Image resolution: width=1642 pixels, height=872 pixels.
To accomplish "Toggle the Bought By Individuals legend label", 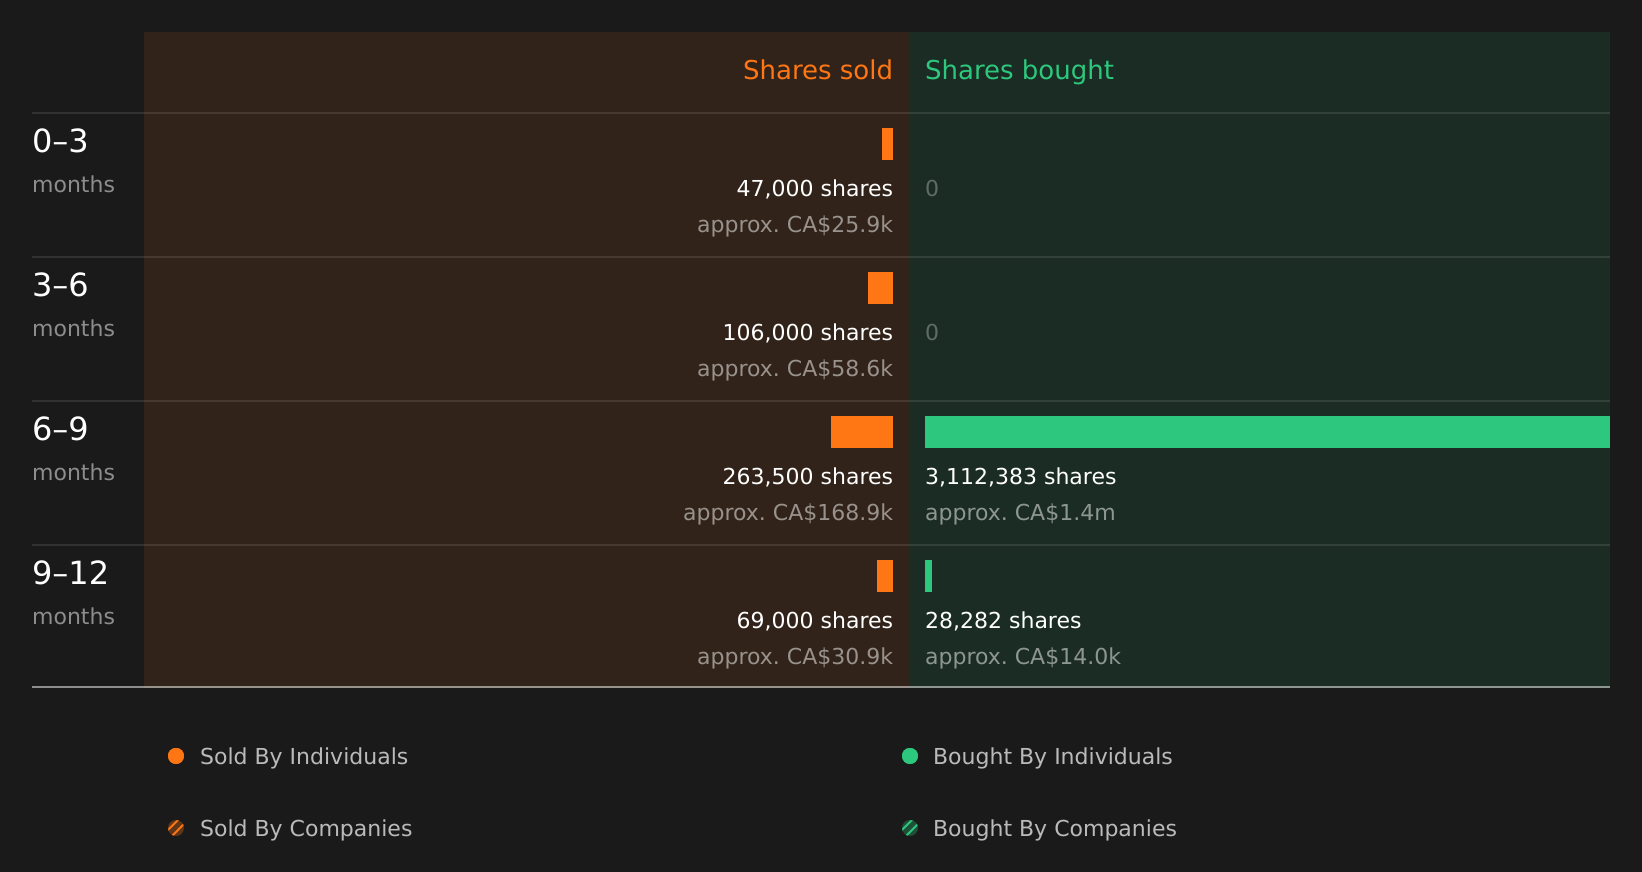I will tap(1052, 757).
